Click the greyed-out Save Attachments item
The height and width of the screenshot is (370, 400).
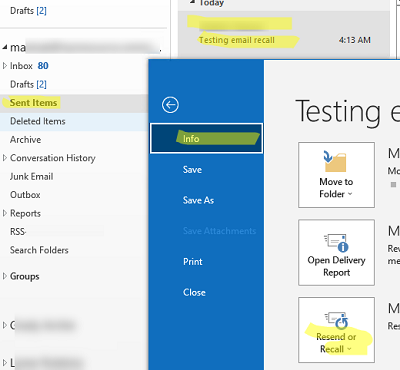coord(219,231)
